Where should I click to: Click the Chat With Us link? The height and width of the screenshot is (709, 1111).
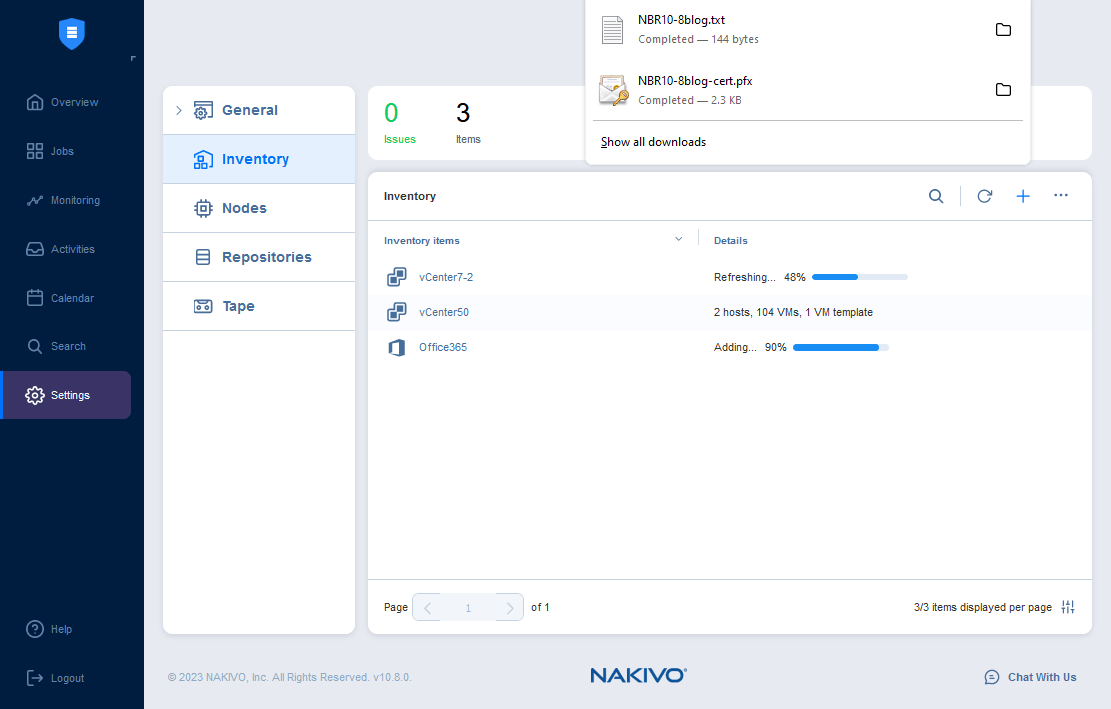(x=1042, y=677)
